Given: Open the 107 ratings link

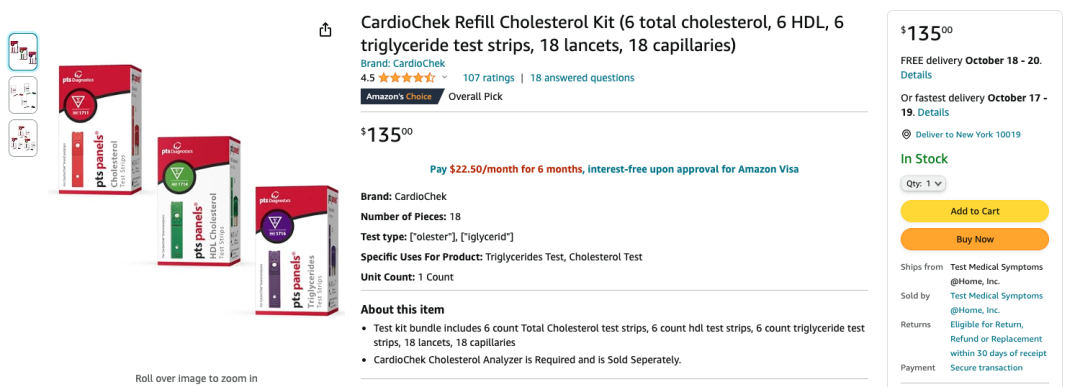Looking at the screenshot, I should click(x=488, y=78).
